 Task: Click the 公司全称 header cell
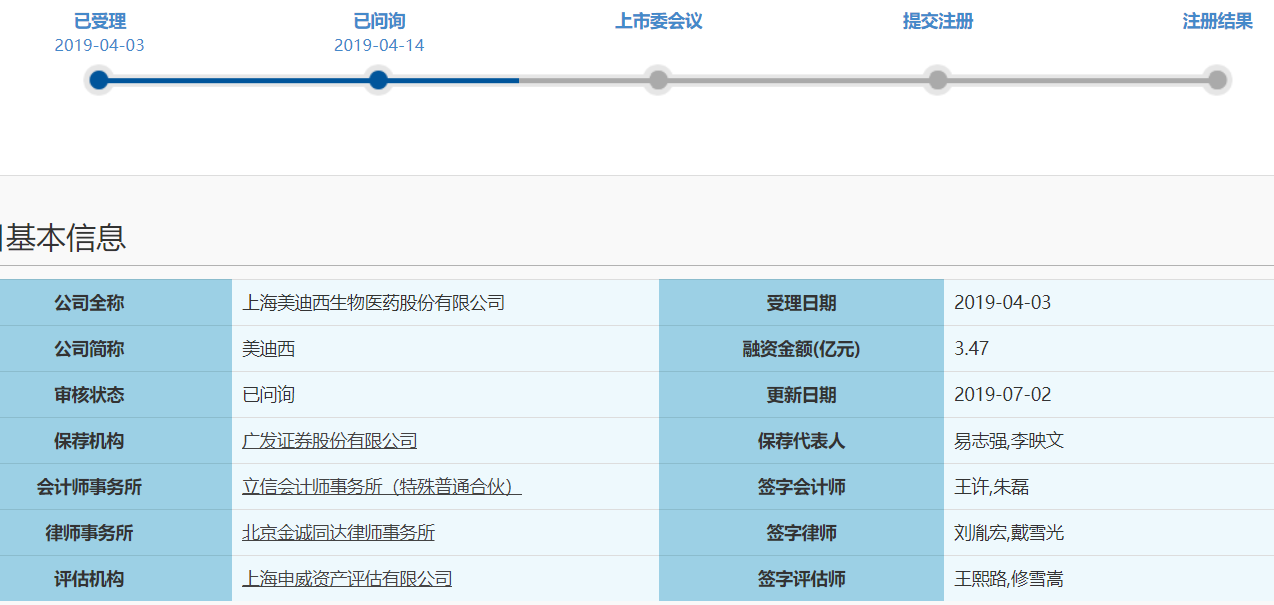click(x=116, y=303)
